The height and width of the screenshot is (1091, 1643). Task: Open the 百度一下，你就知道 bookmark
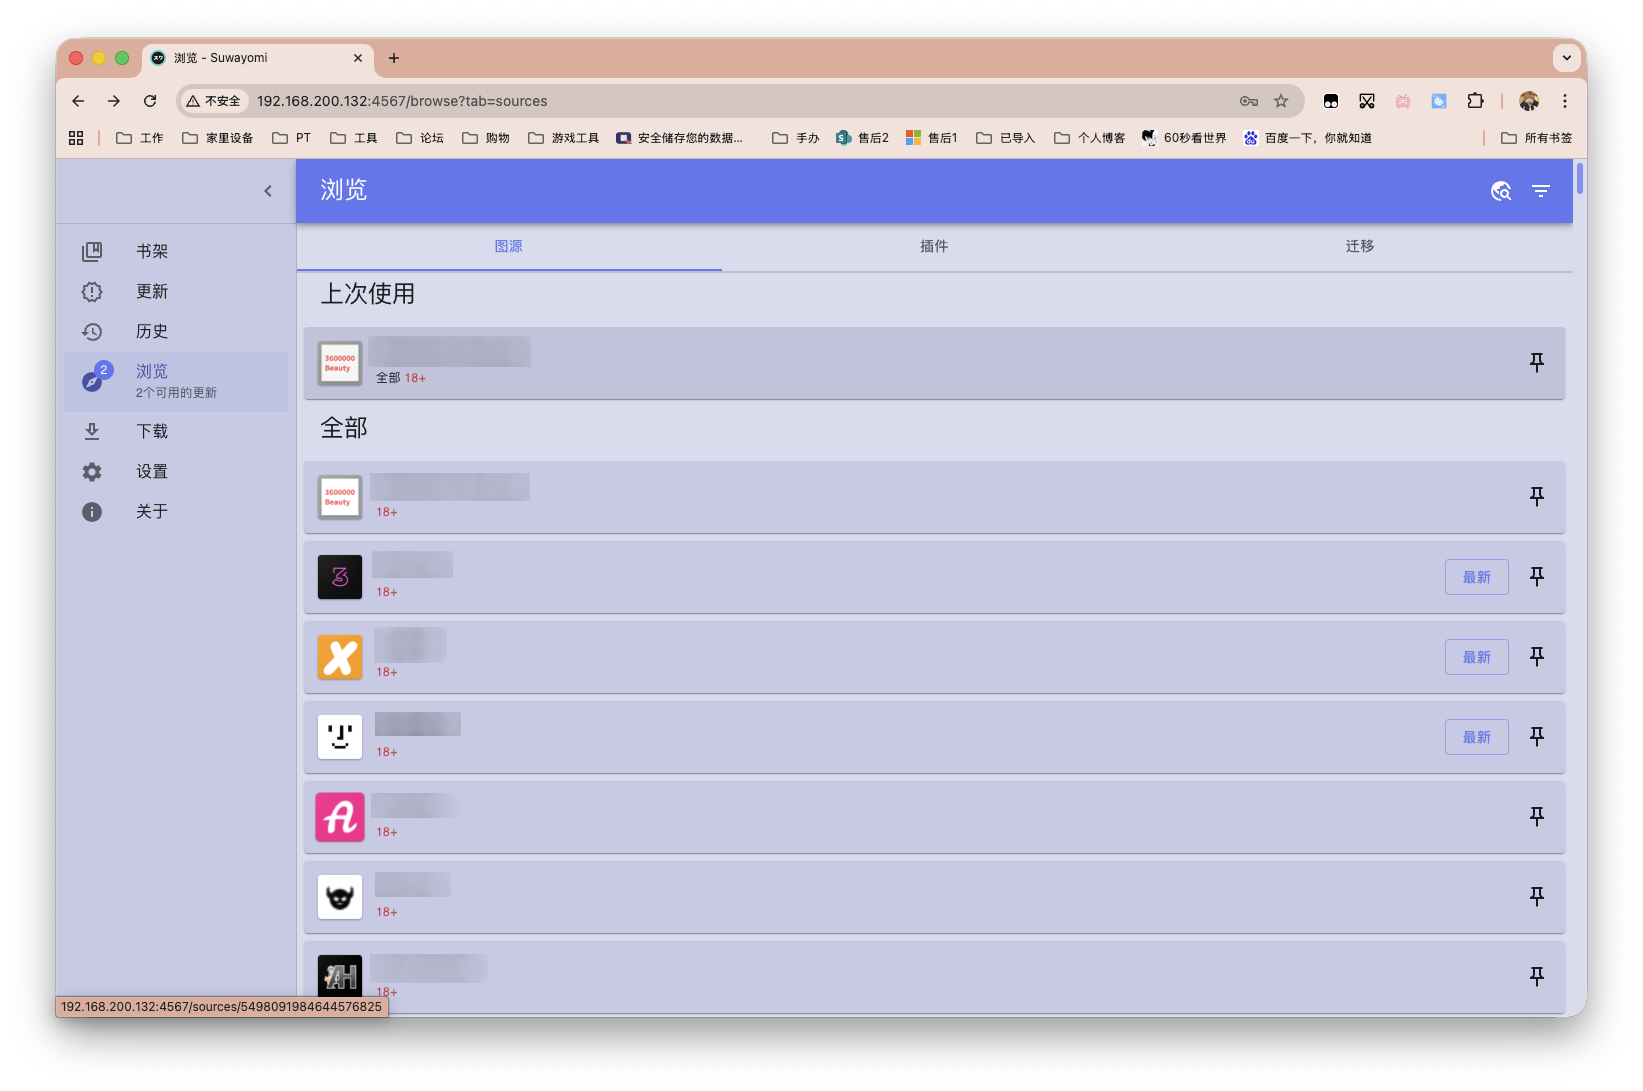coord(1307,137)
